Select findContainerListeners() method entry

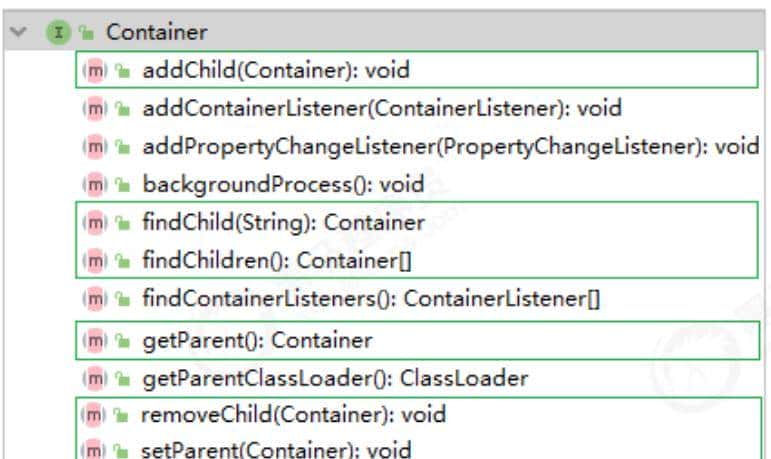coord(371,298)
